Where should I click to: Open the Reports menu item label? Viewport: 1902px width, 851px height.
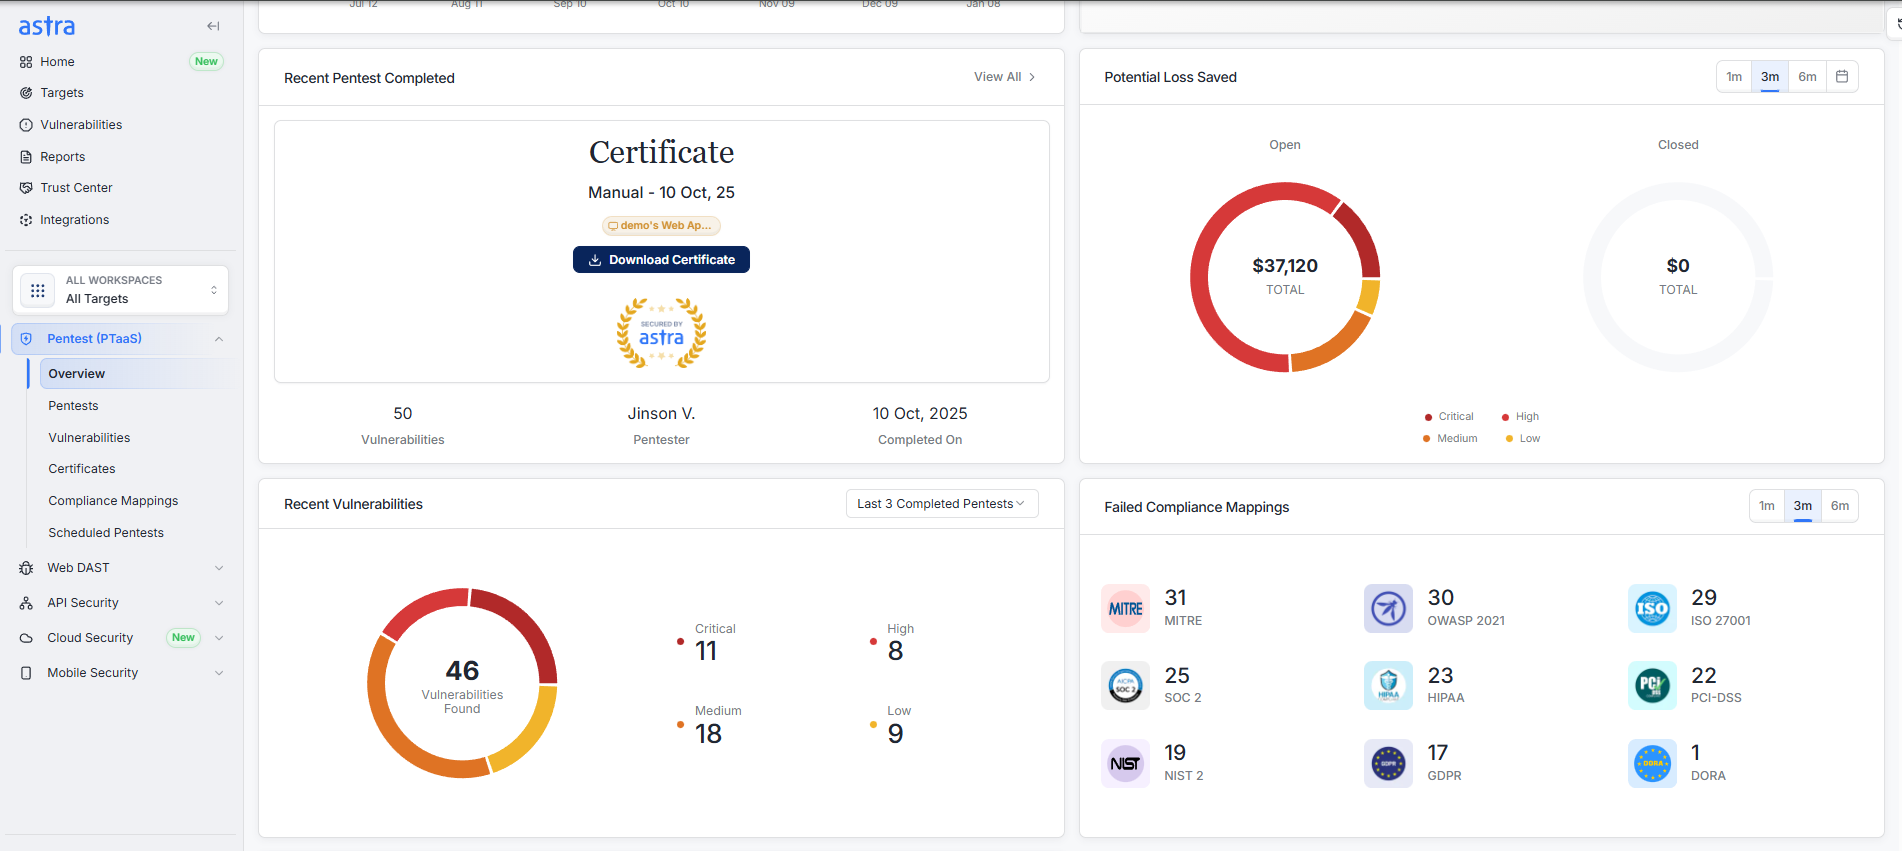tap(62, 157)
